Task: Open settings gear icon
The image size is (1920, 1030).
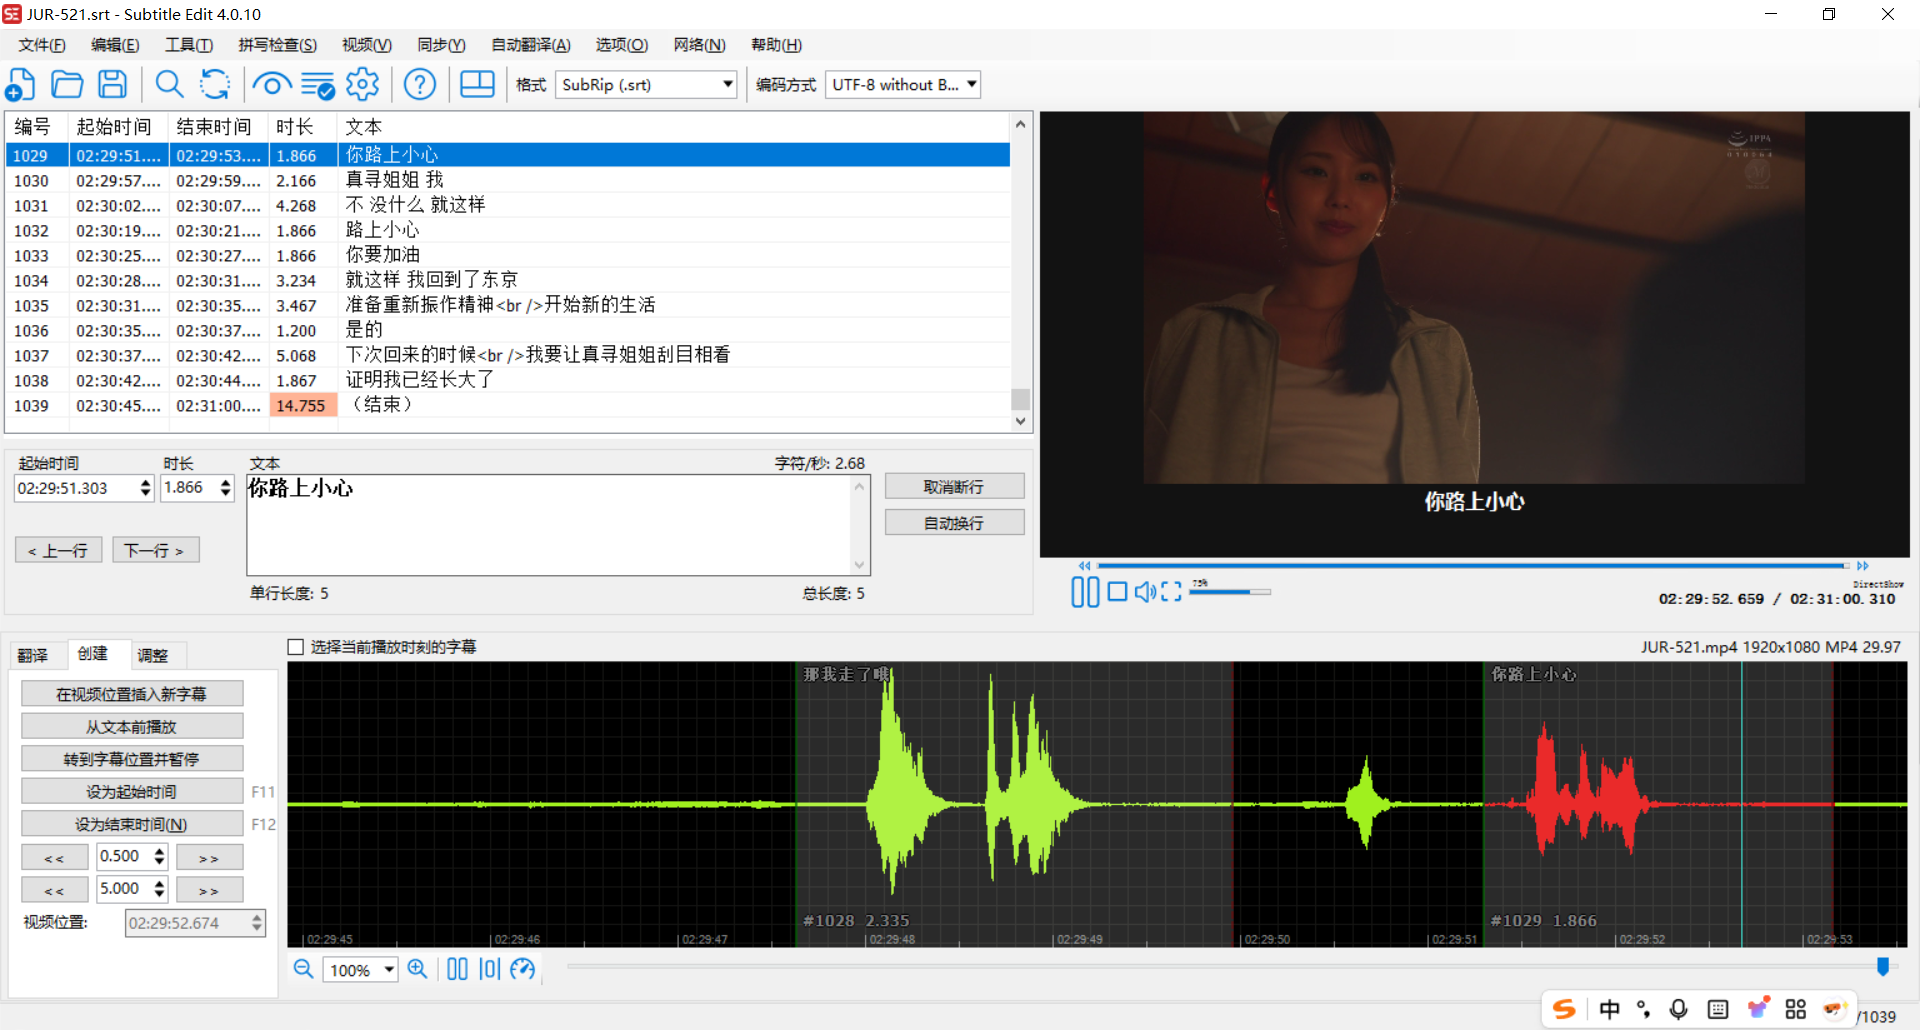Action: (363, 85)
